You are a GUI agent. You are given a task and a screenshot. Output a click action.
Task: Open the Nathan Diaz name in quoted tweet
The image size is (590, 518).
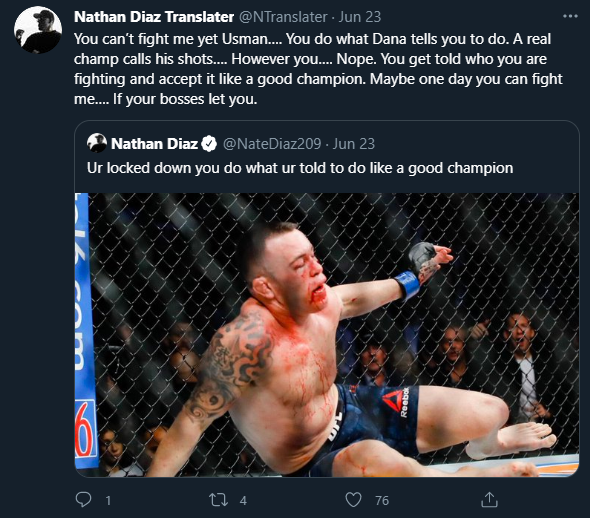pos(154,144)
